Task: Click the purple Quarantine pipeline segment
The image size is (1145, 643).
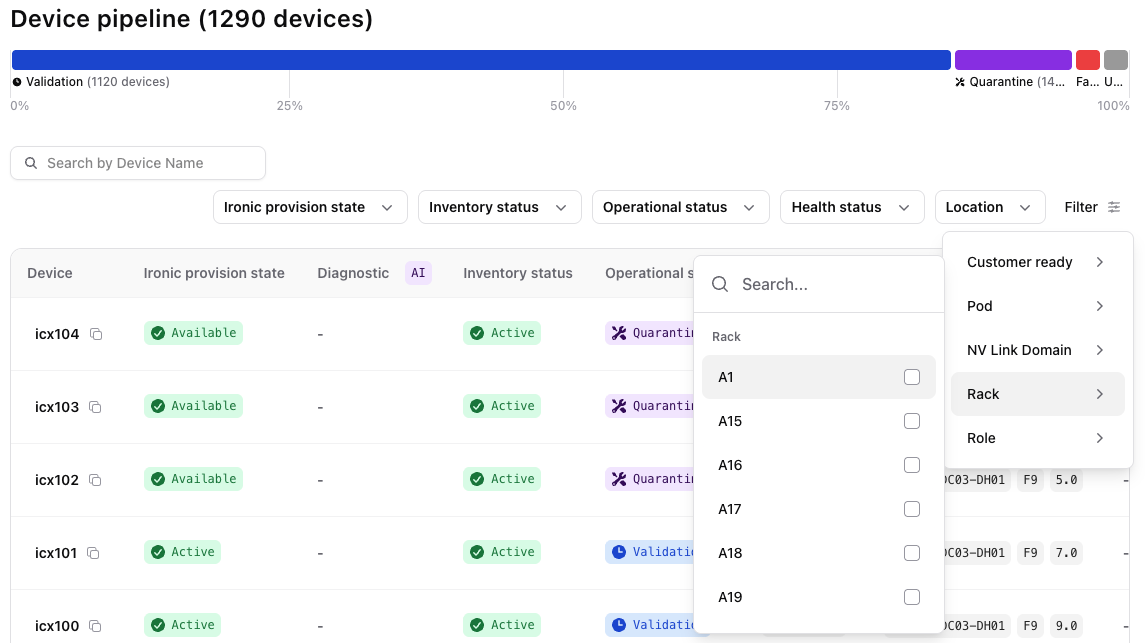Action: [x=1013, y=60]
